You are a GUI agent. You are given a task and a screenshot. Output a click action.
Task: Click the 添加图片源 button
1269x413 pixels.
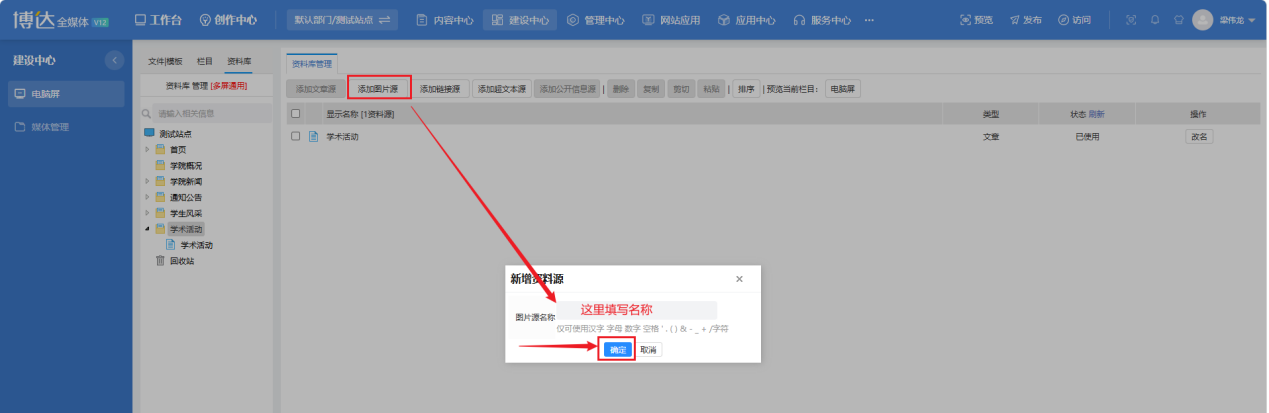(378, 89)
